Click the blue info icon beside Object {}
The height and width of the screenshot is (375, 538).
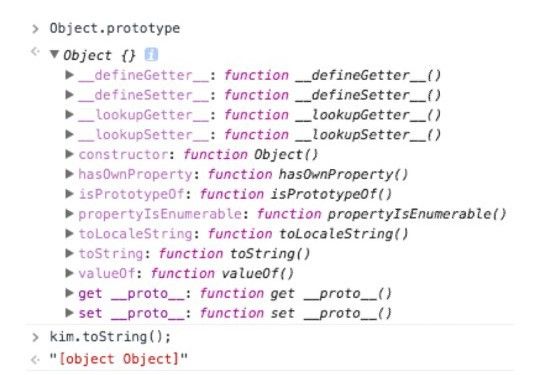tap(151, 55)
